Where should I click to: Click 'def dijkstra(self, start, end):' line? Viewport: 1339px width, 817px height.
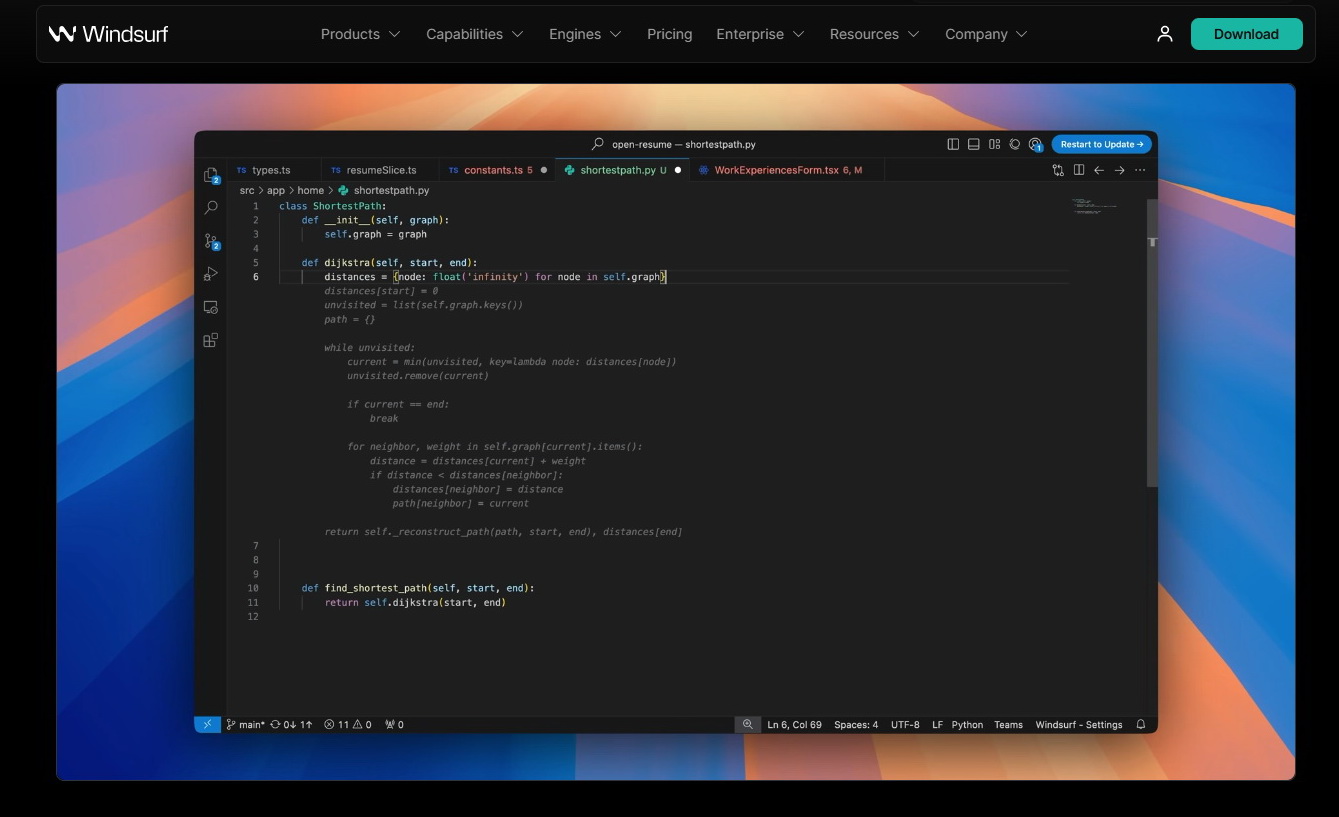tap(389, 263)
